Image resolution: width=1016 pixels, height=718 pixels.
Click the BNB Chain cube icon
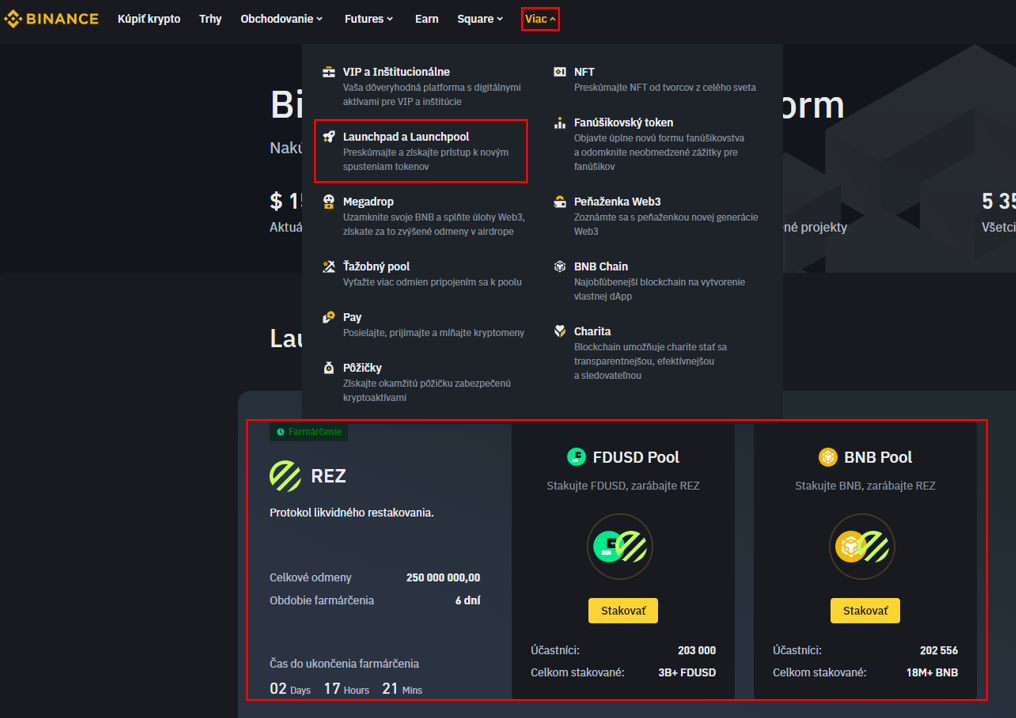click(560, 266)
